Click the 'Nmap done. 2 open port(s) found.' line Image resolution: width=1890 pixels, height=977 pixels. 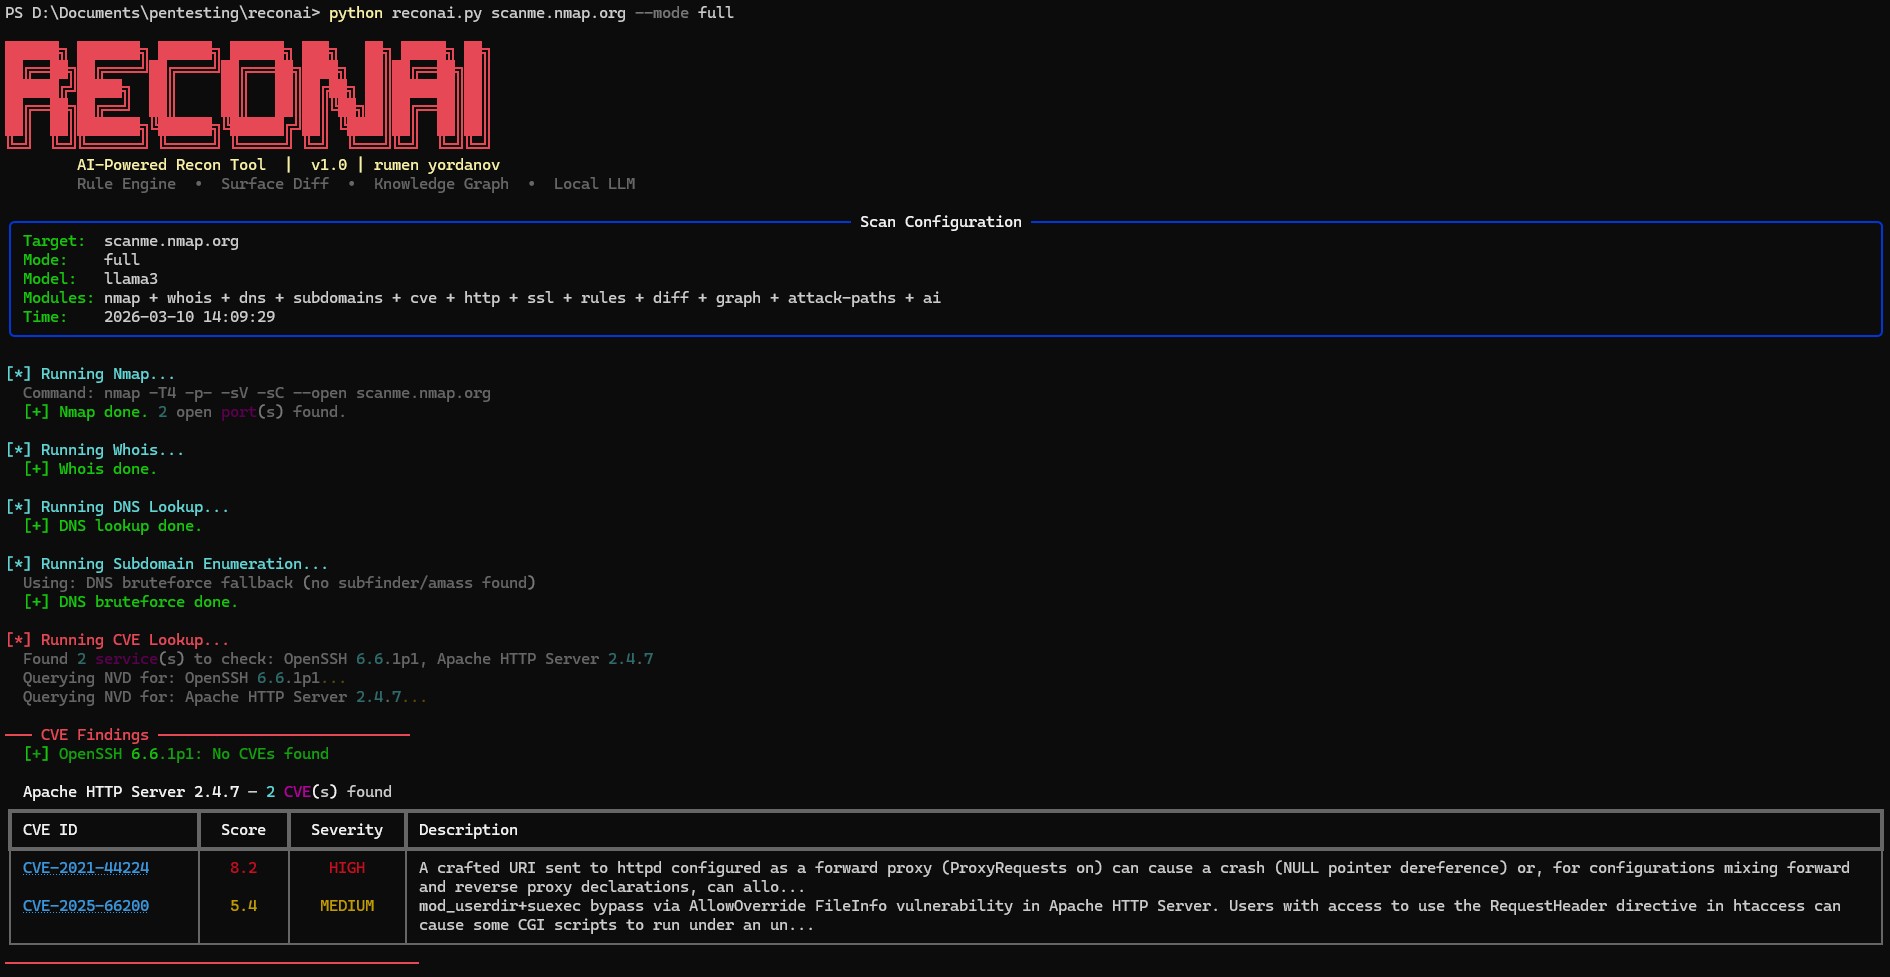click(x=184, y=412)
